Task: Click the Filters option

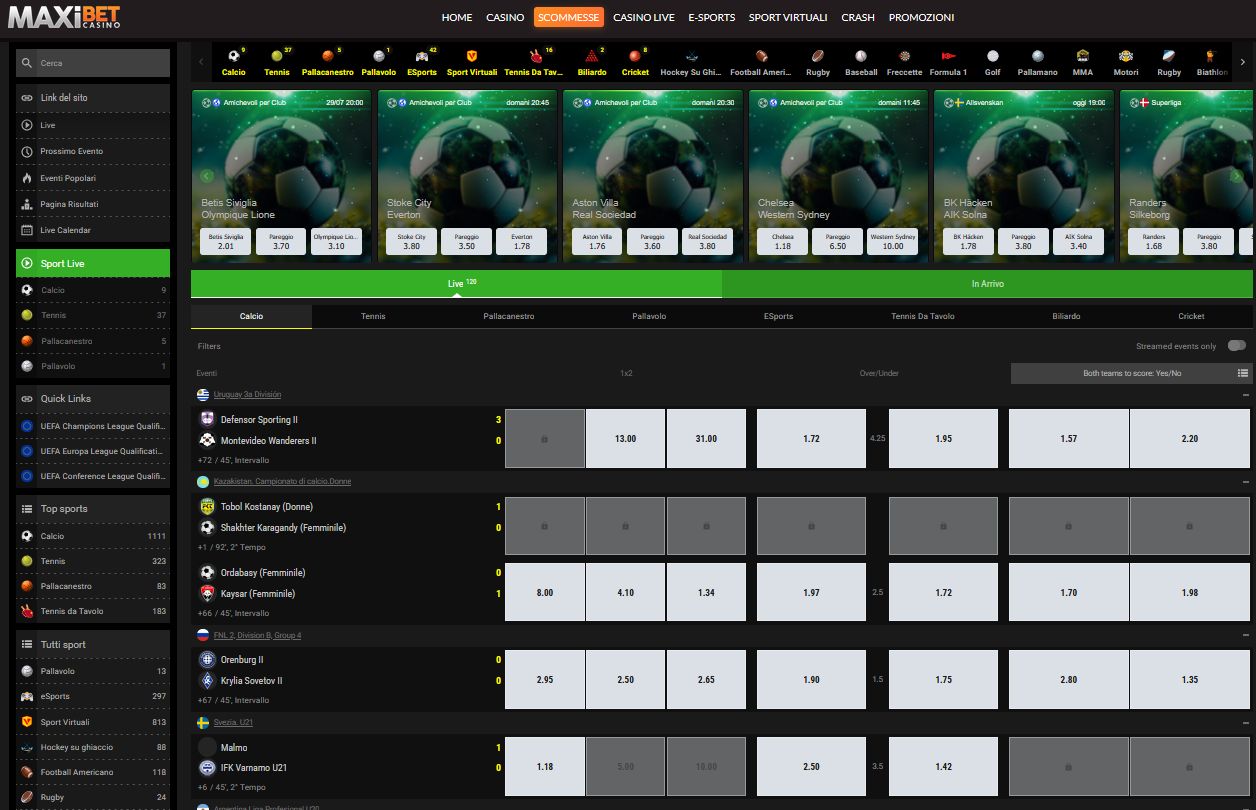Action: click(209, 346)
